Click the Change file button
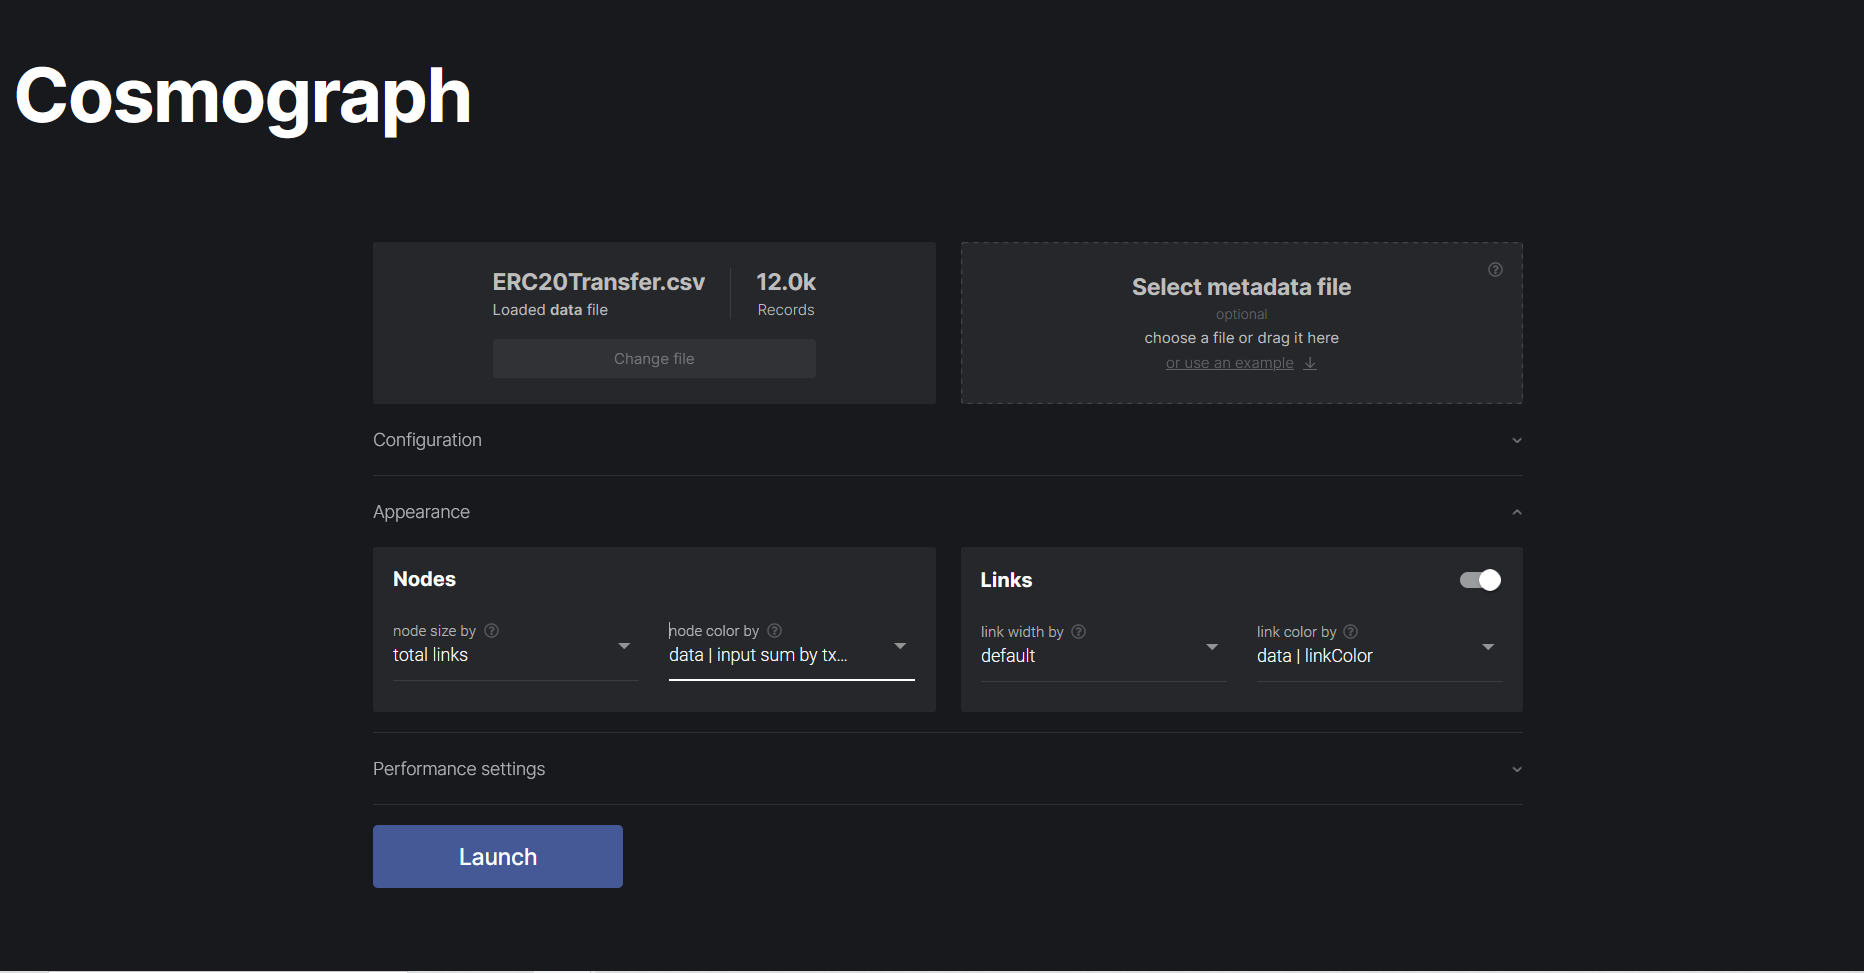 (x=654, y=359)
